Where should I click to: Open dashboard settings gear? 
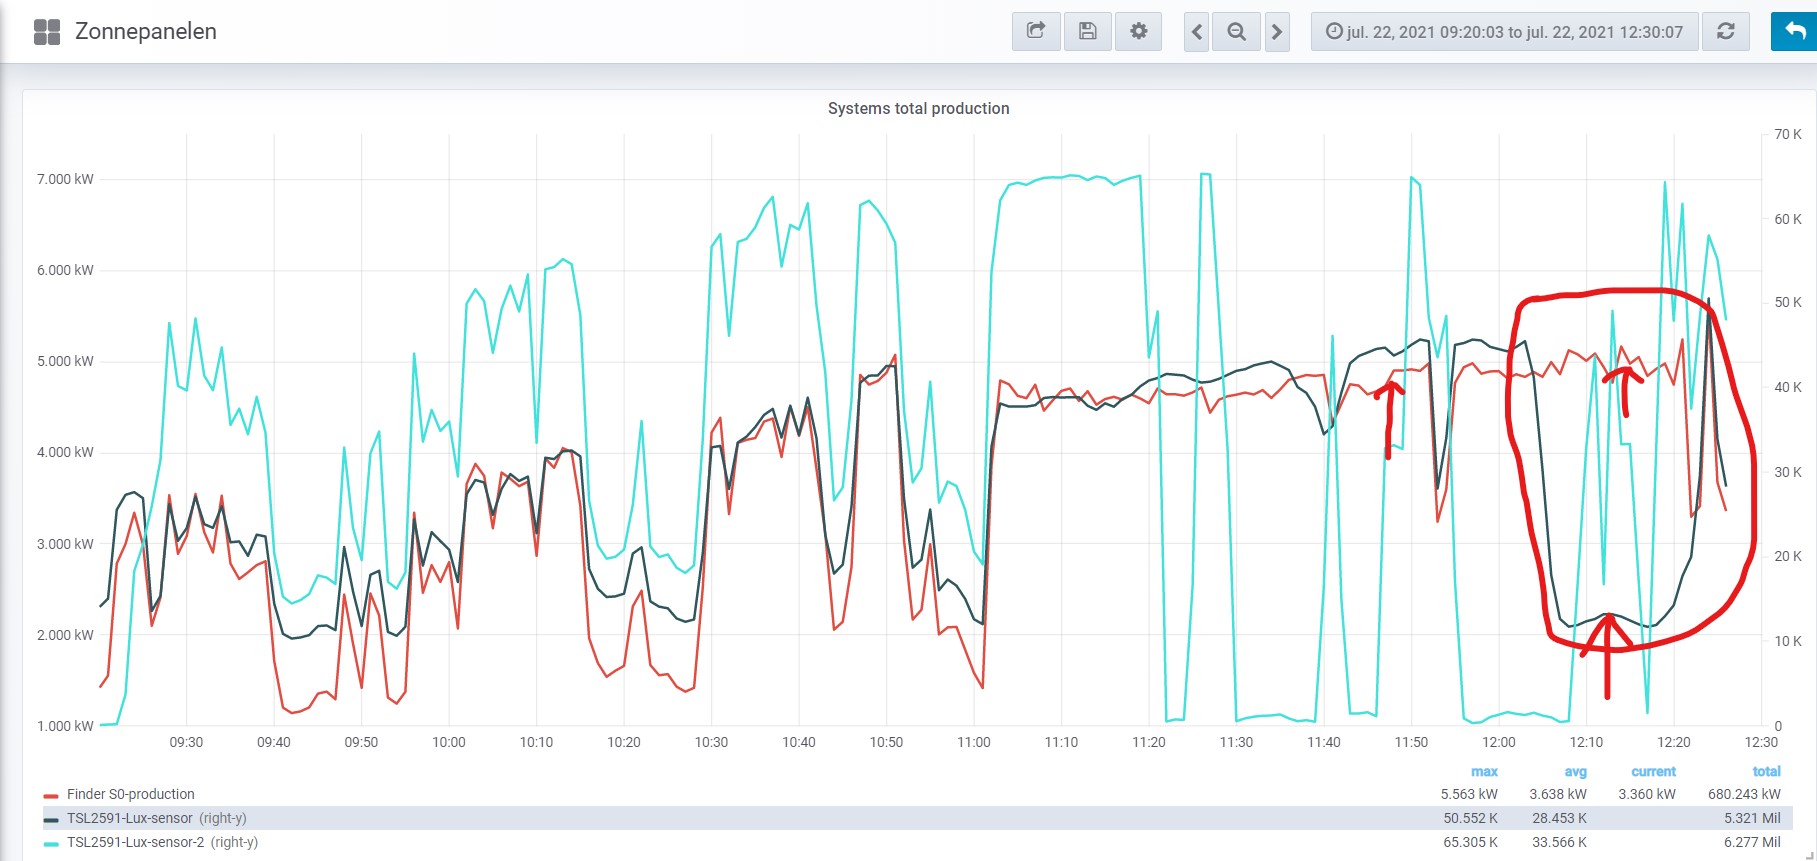point(1138,32)
